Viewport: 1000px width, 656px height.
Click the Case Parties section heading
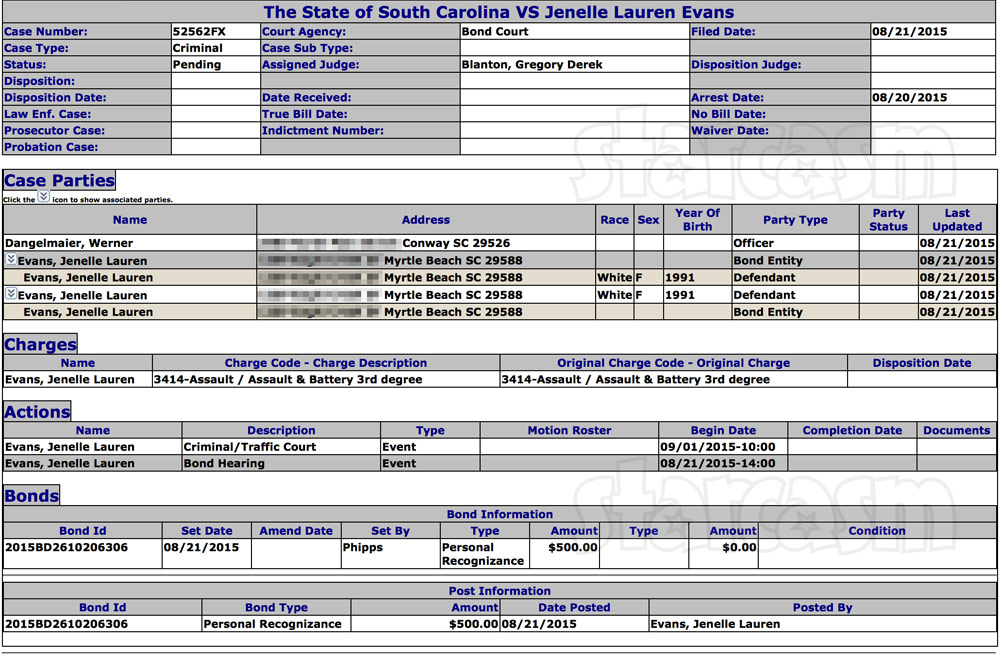(x=59, y=180)
